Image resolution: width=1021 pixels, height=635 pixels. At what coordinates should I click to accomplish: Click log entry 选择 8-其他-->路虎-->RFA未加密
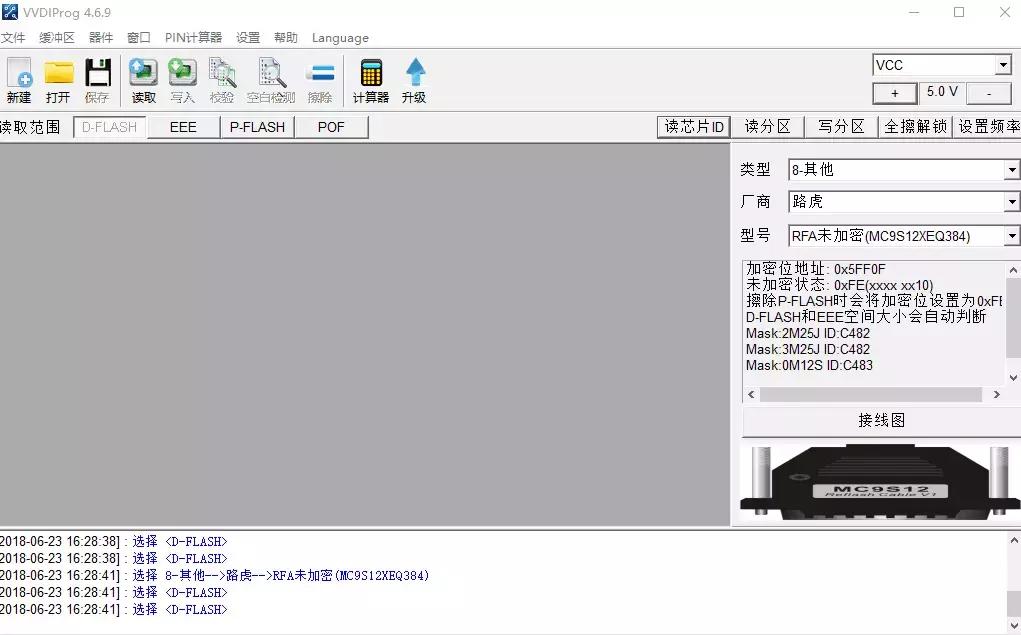click(x=281, y=576)
